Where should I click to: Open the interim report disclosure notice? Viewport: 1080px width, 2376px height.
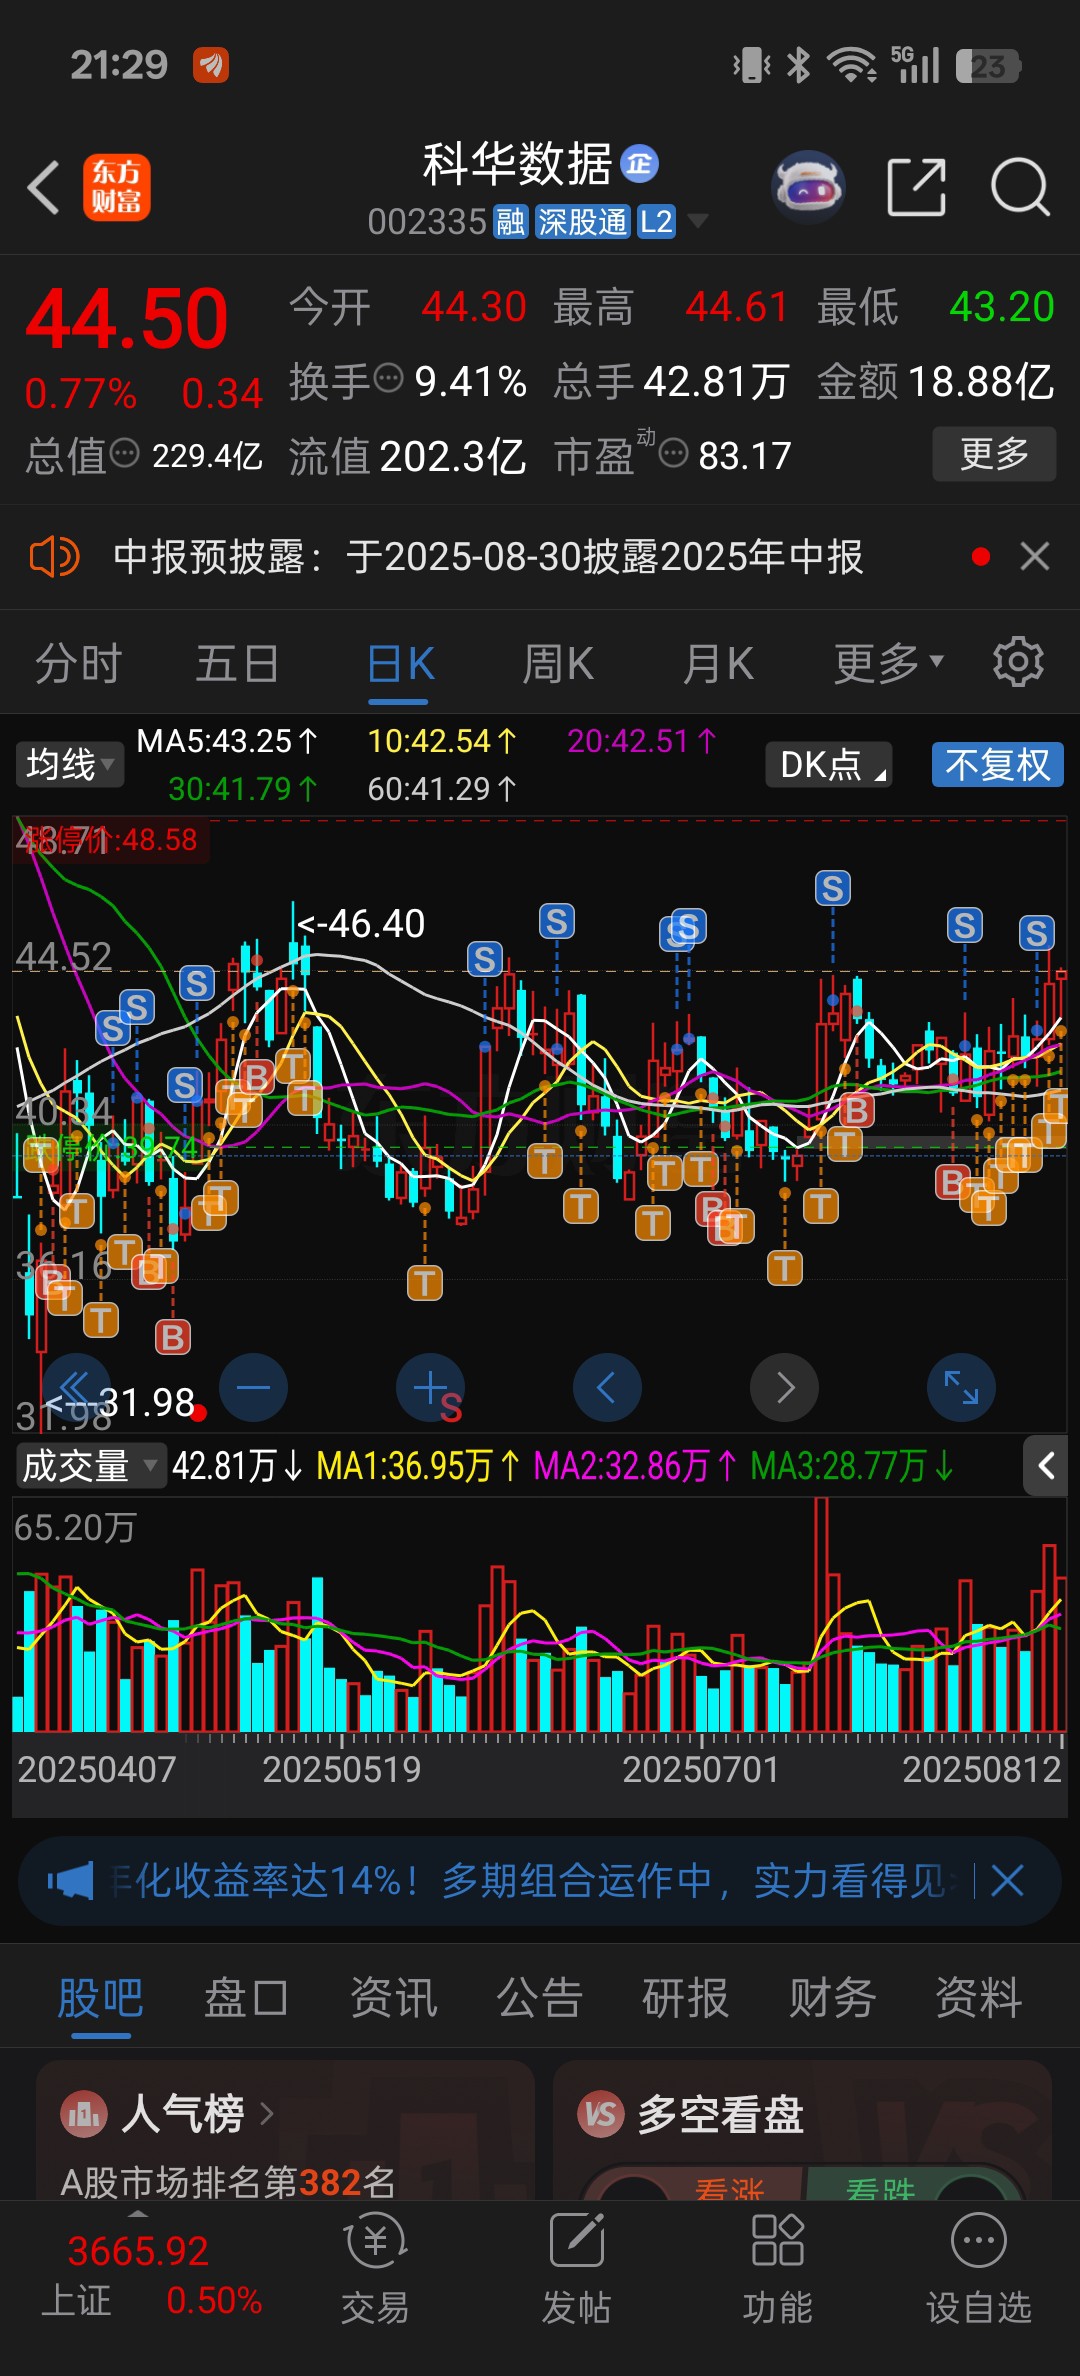coord(488,557)
